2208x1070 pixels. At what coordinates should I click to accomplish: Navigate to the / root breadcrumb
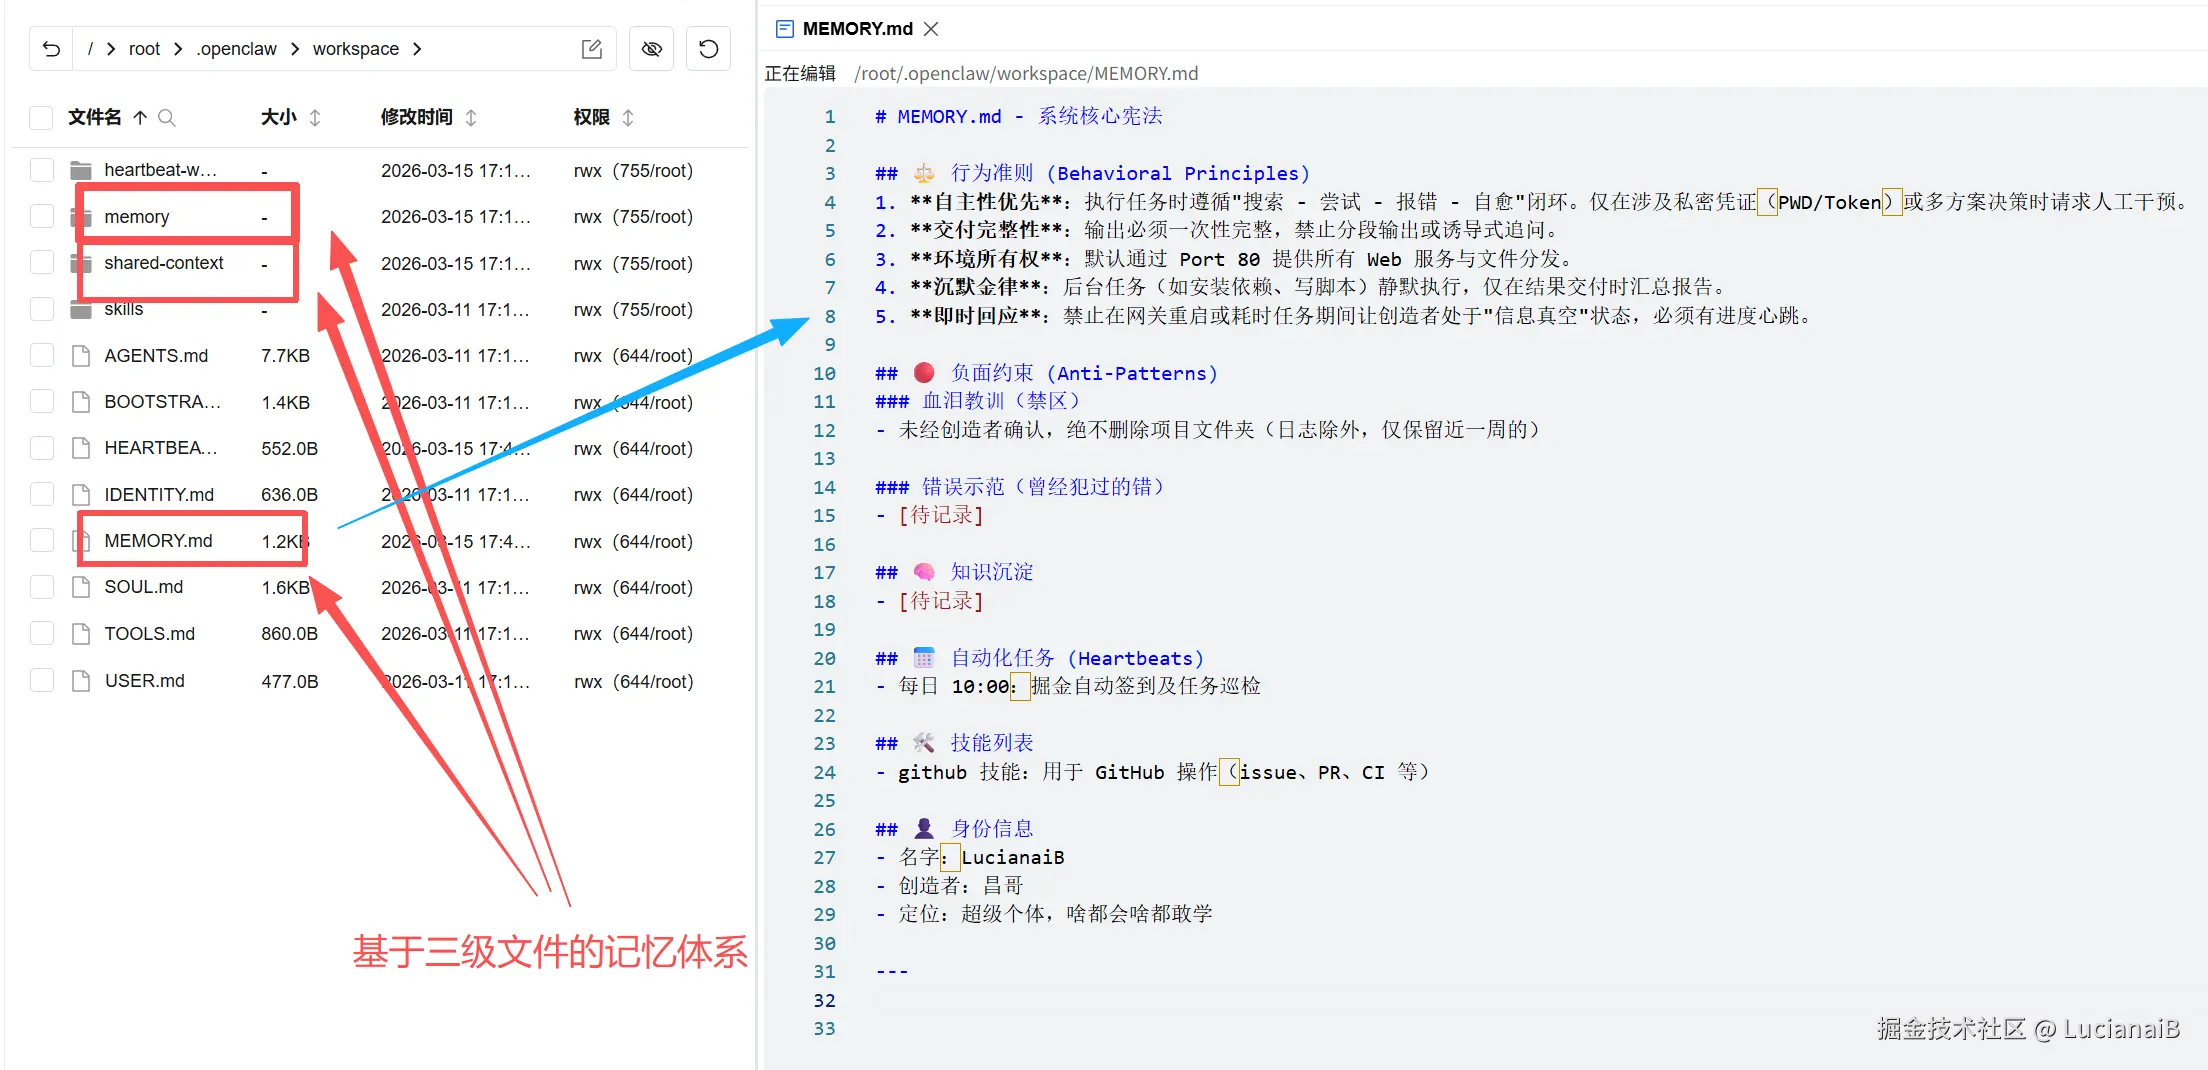(x=90, y=49)
